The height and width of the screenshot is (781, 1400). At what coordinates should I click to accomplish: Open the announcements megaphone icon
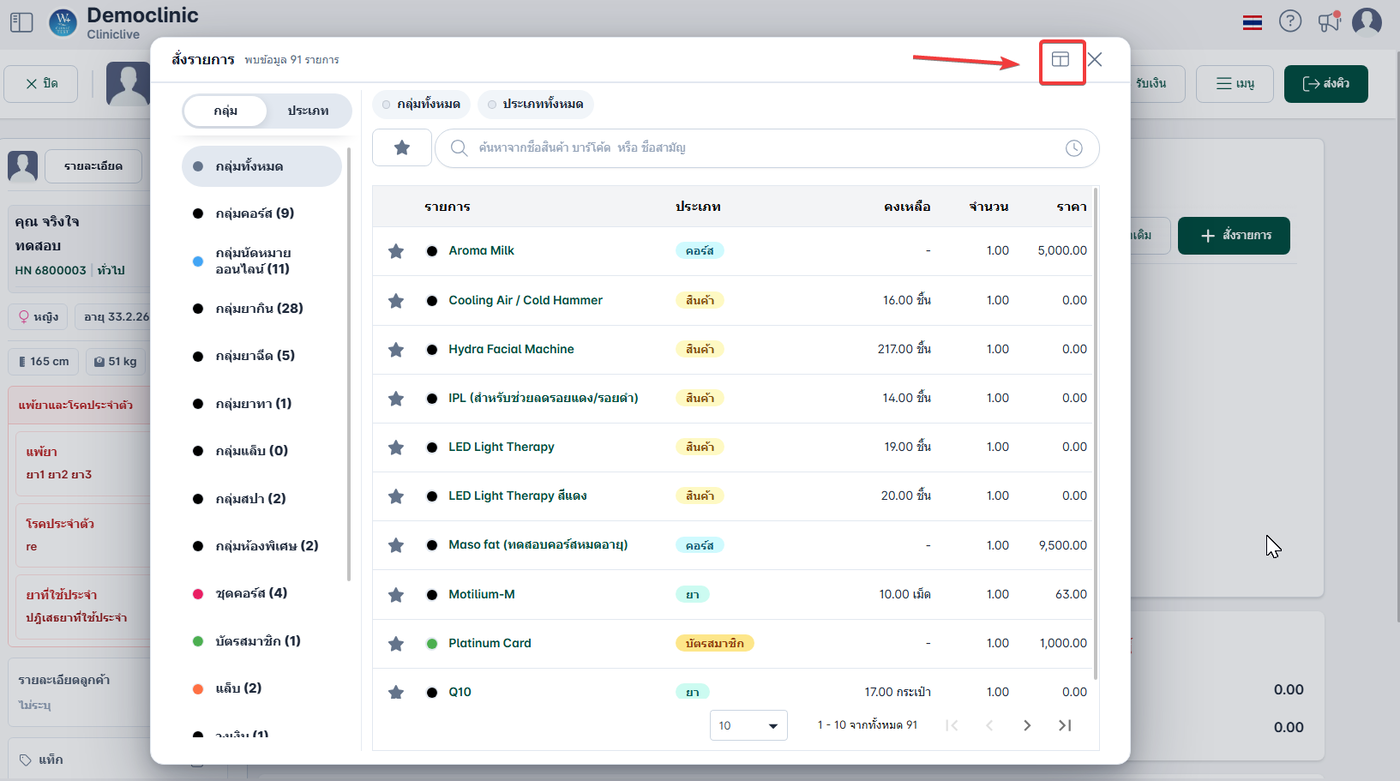click(x=1329, y=21)
